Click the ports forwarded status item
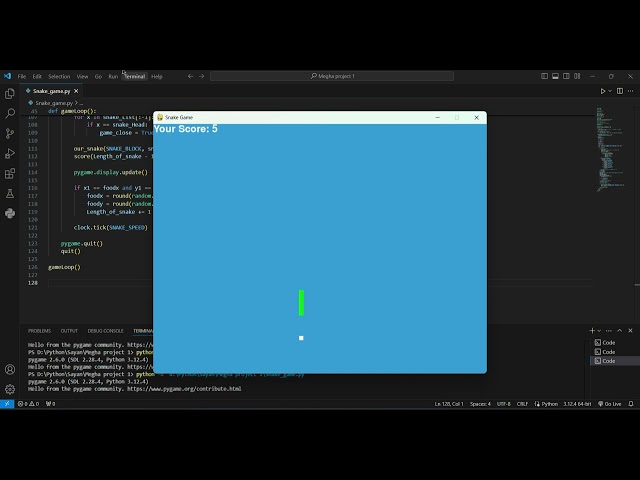Screen dimensions: 640x480 pyautogui.click(x=50, y=404)
